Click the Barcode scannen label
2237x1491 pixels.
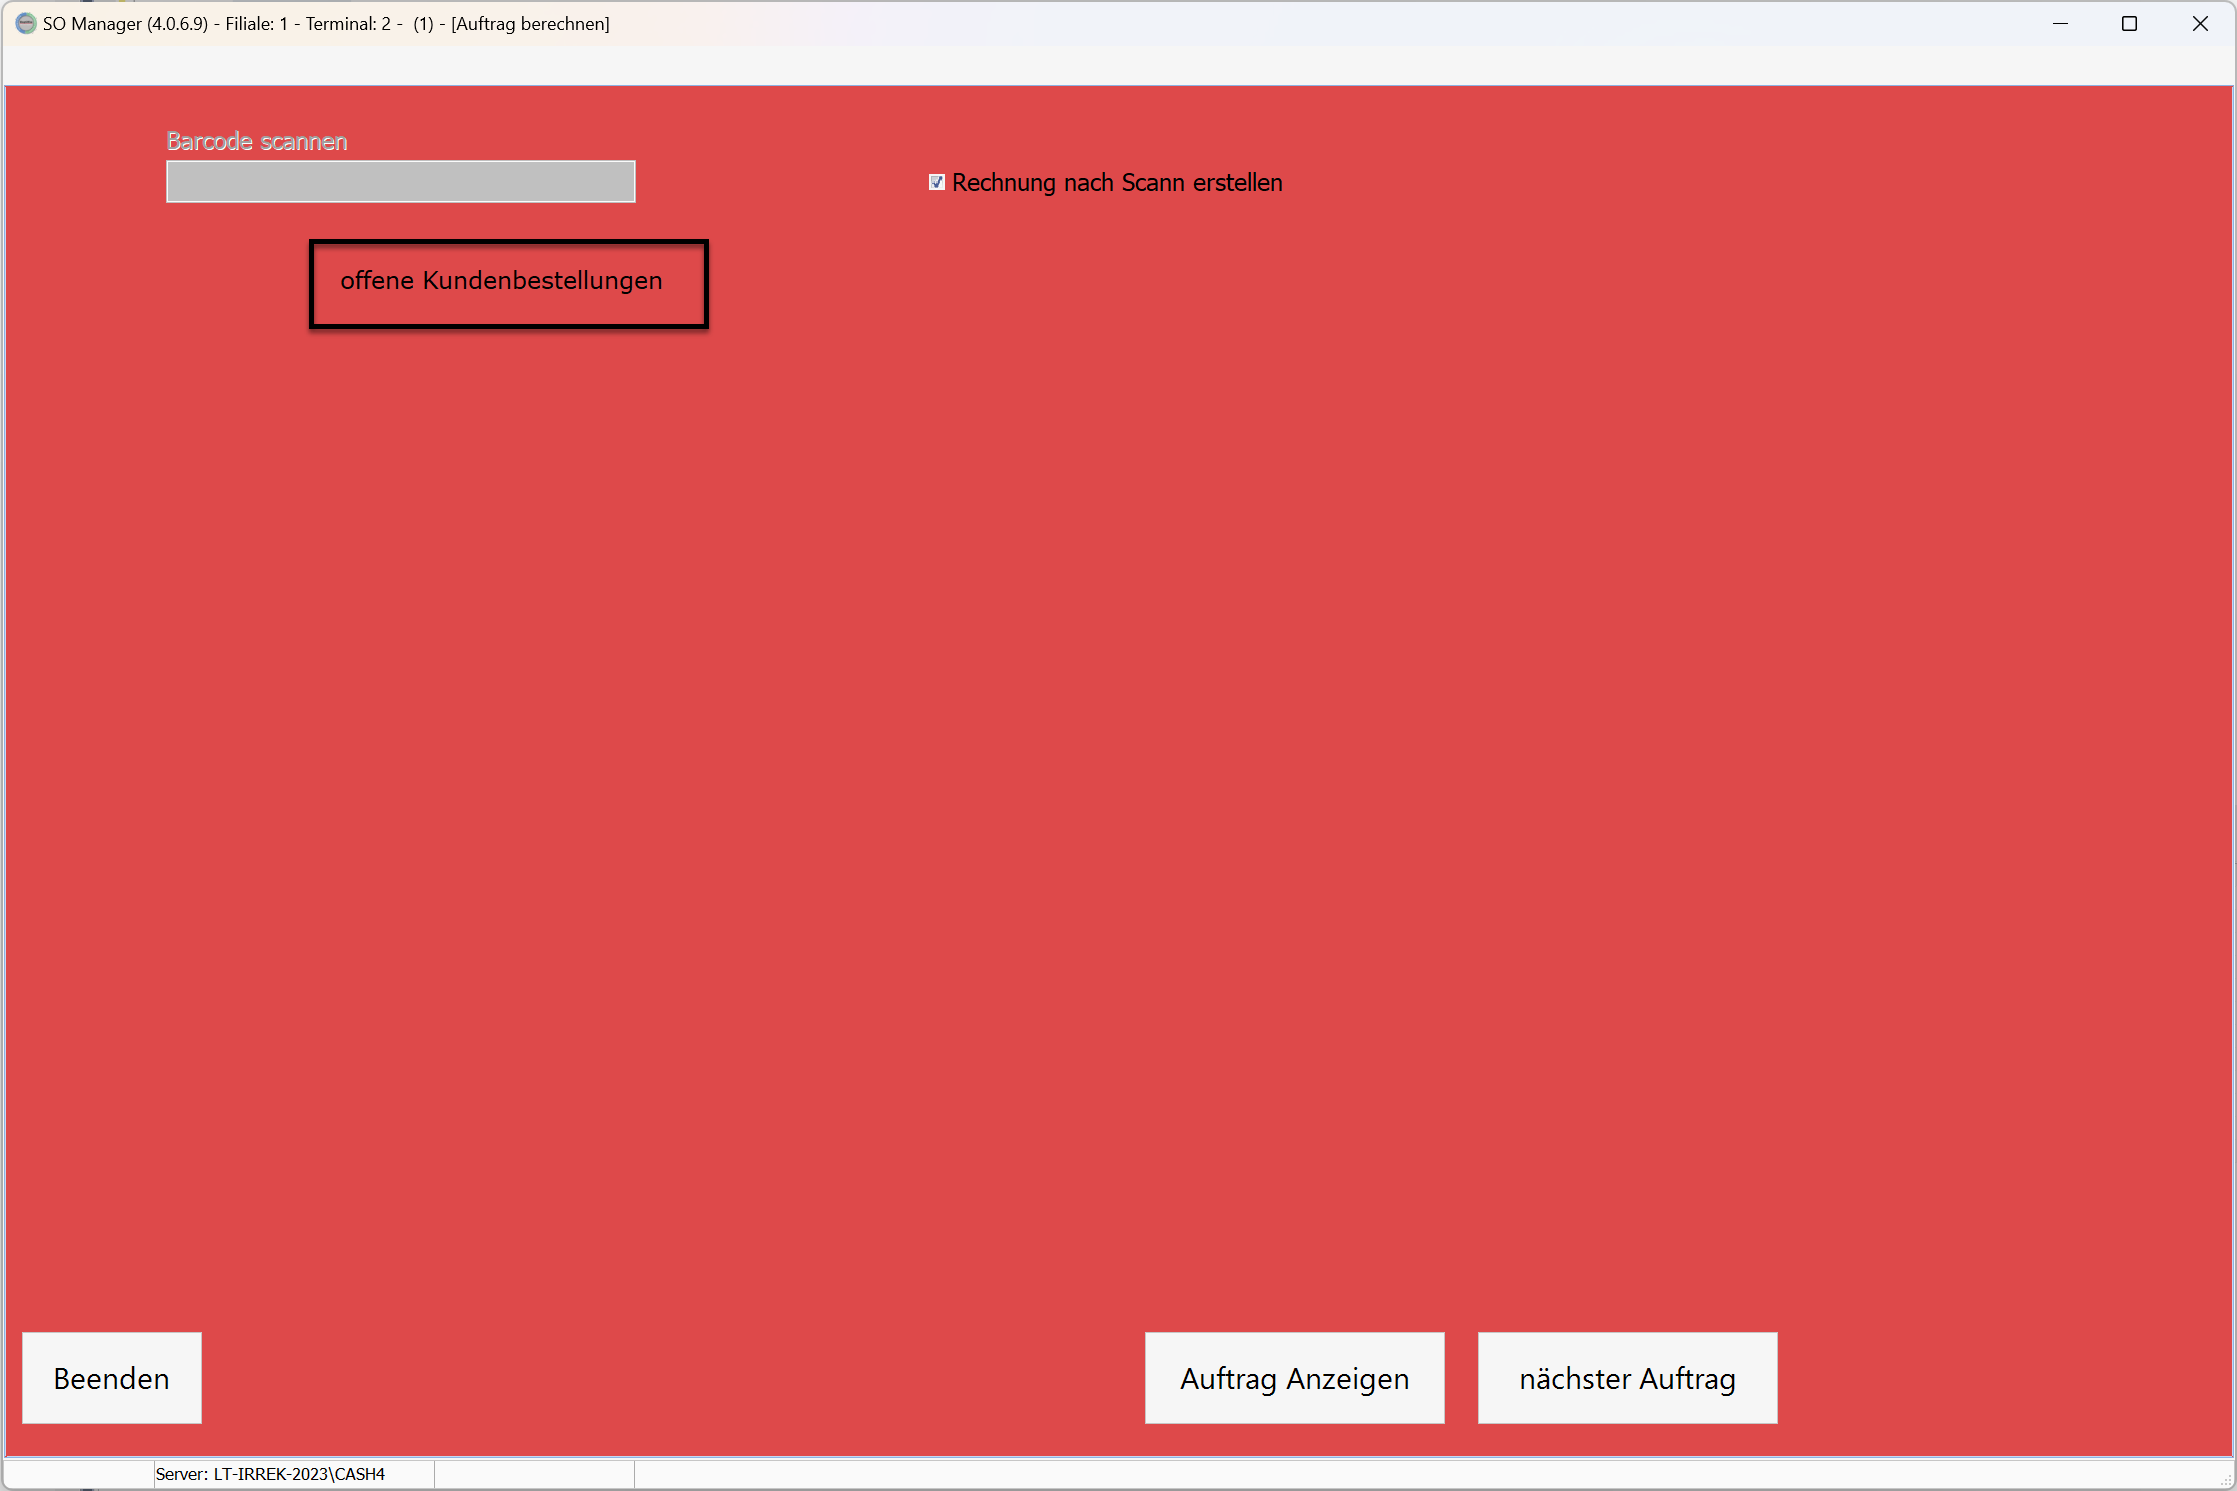click(257, 141)
